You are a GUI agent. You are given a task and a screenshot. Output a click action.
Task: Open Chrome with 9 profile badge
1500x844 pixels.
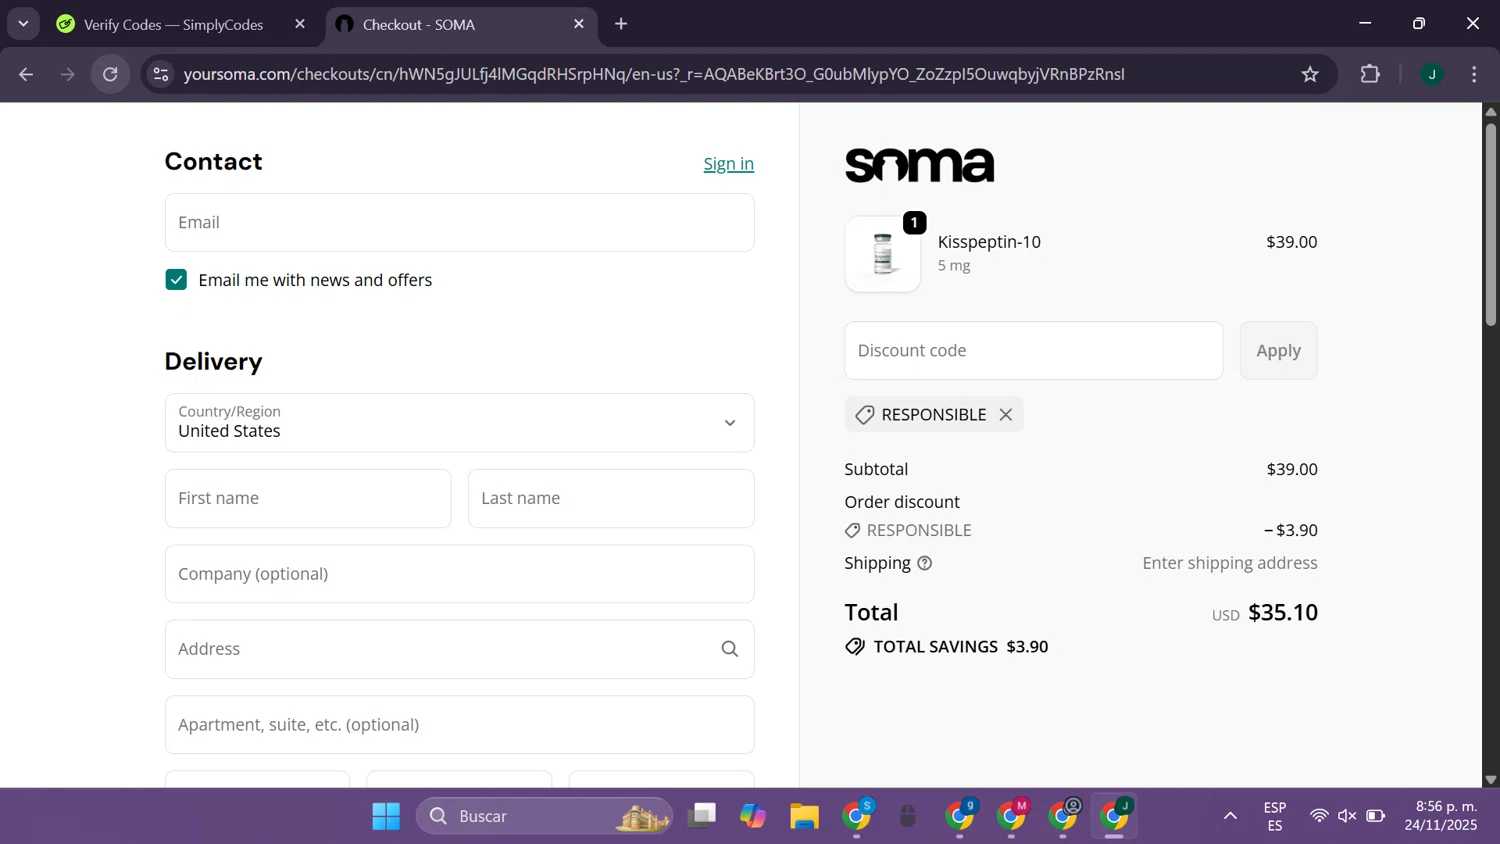click(960, 816)
